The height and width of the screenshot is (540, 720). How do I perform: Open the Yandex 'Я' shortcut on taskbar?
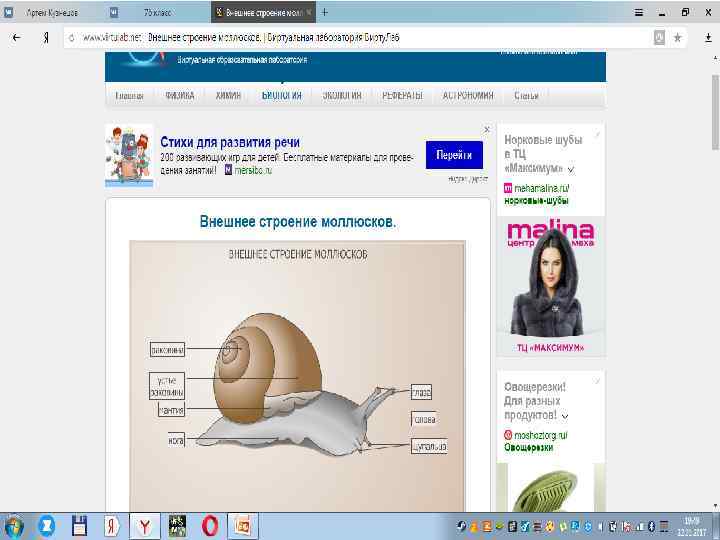click(x=111, y=526)
